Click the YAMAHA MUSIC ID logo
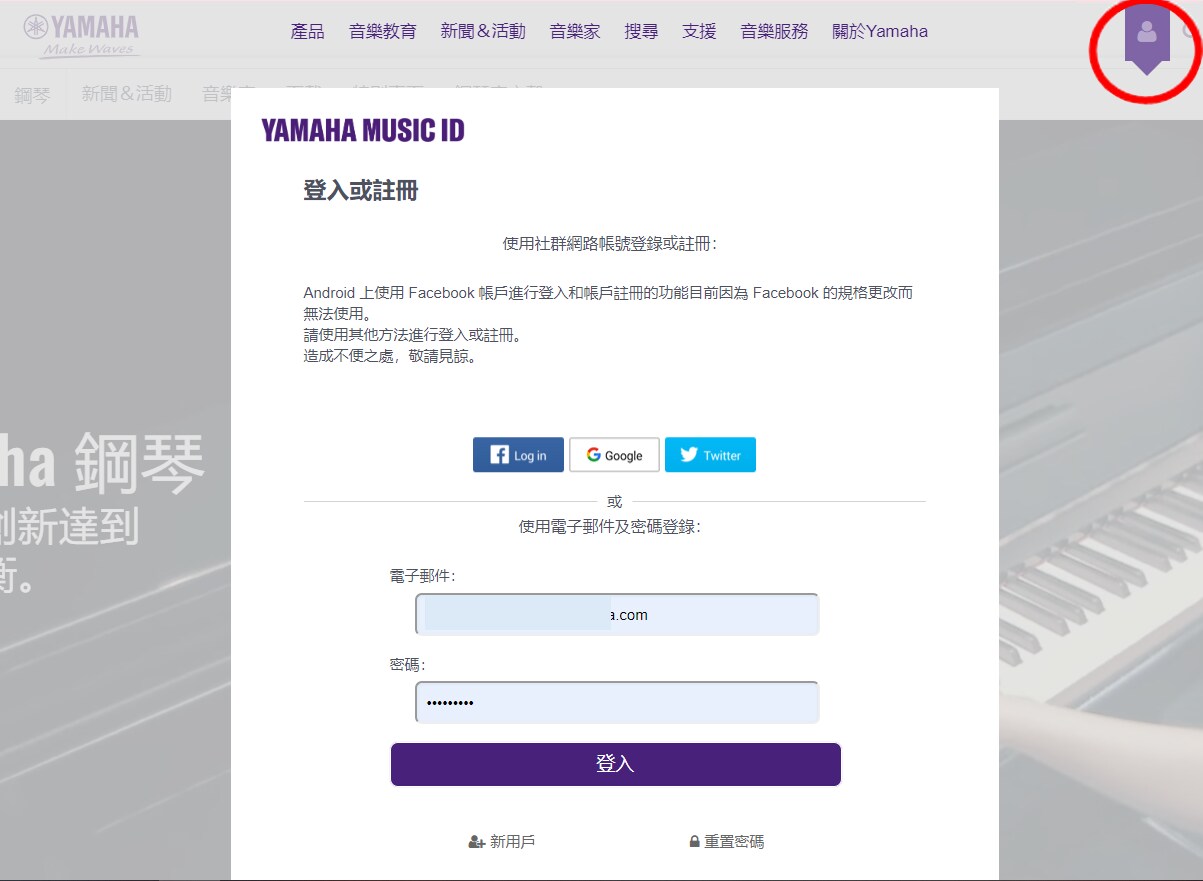This screenshot has width=1203, height=881. coord(363,130)
